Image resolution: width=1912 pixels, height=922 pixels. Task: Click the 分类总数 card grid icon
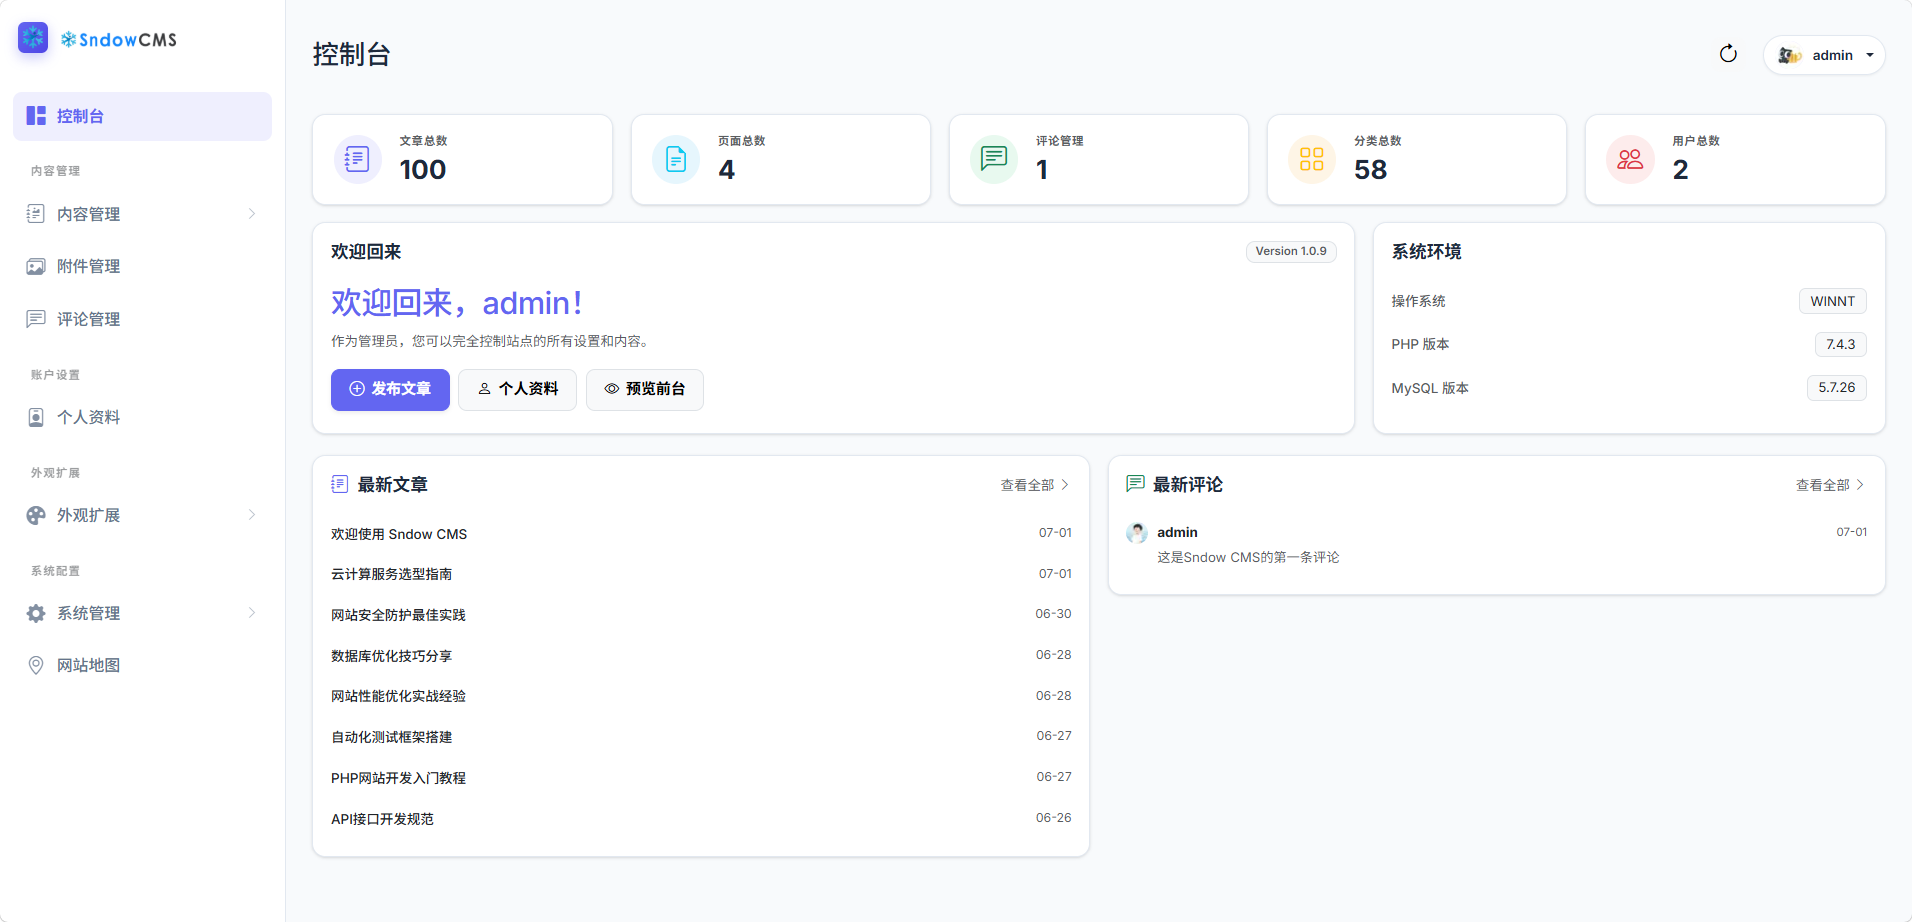[x=1312, y=159]
